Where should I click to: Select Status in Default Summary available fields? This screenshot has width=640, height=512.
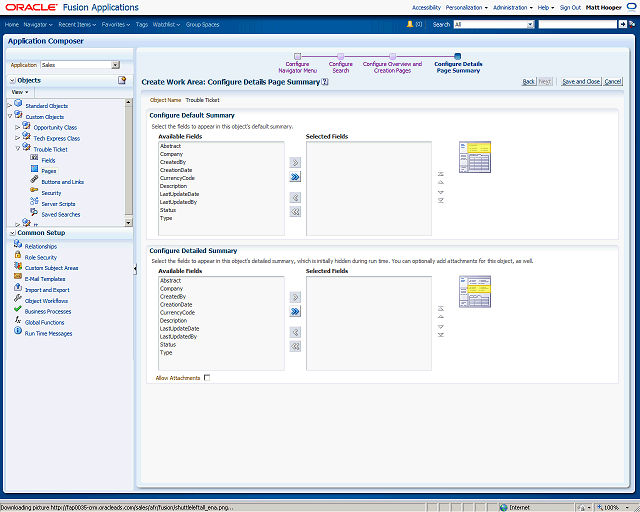coord(168,210)
